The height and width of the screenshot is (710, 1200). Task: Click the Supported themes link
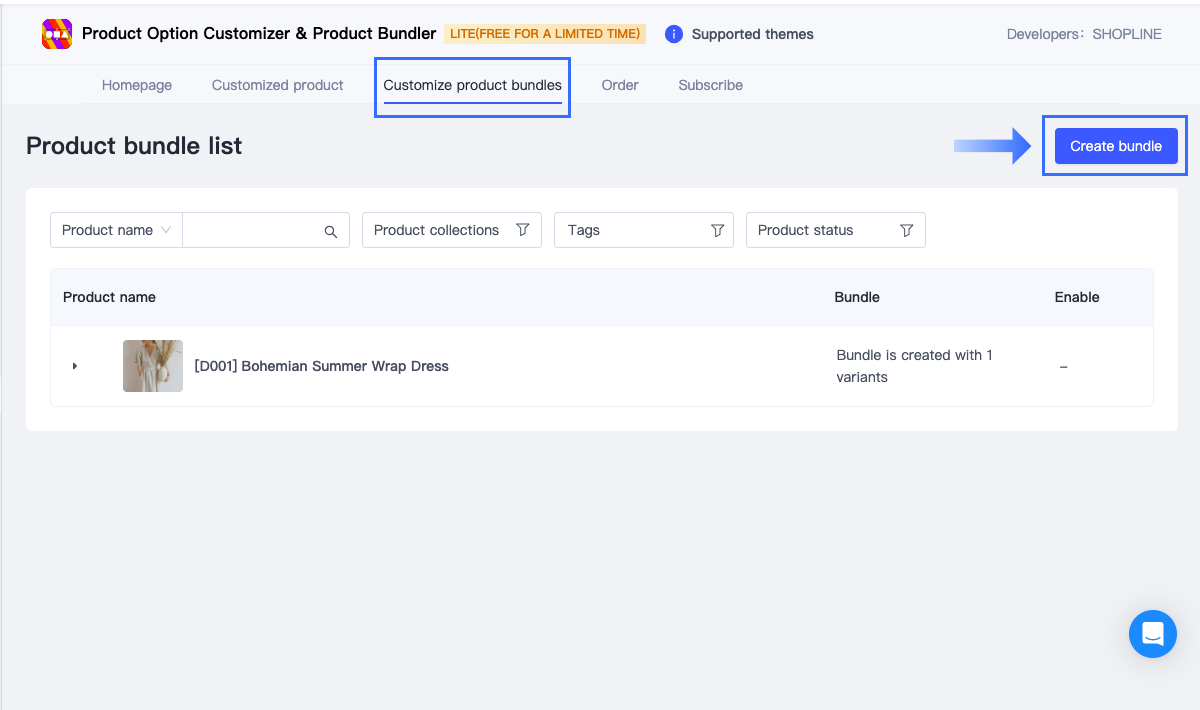click(x=752, y=33)
